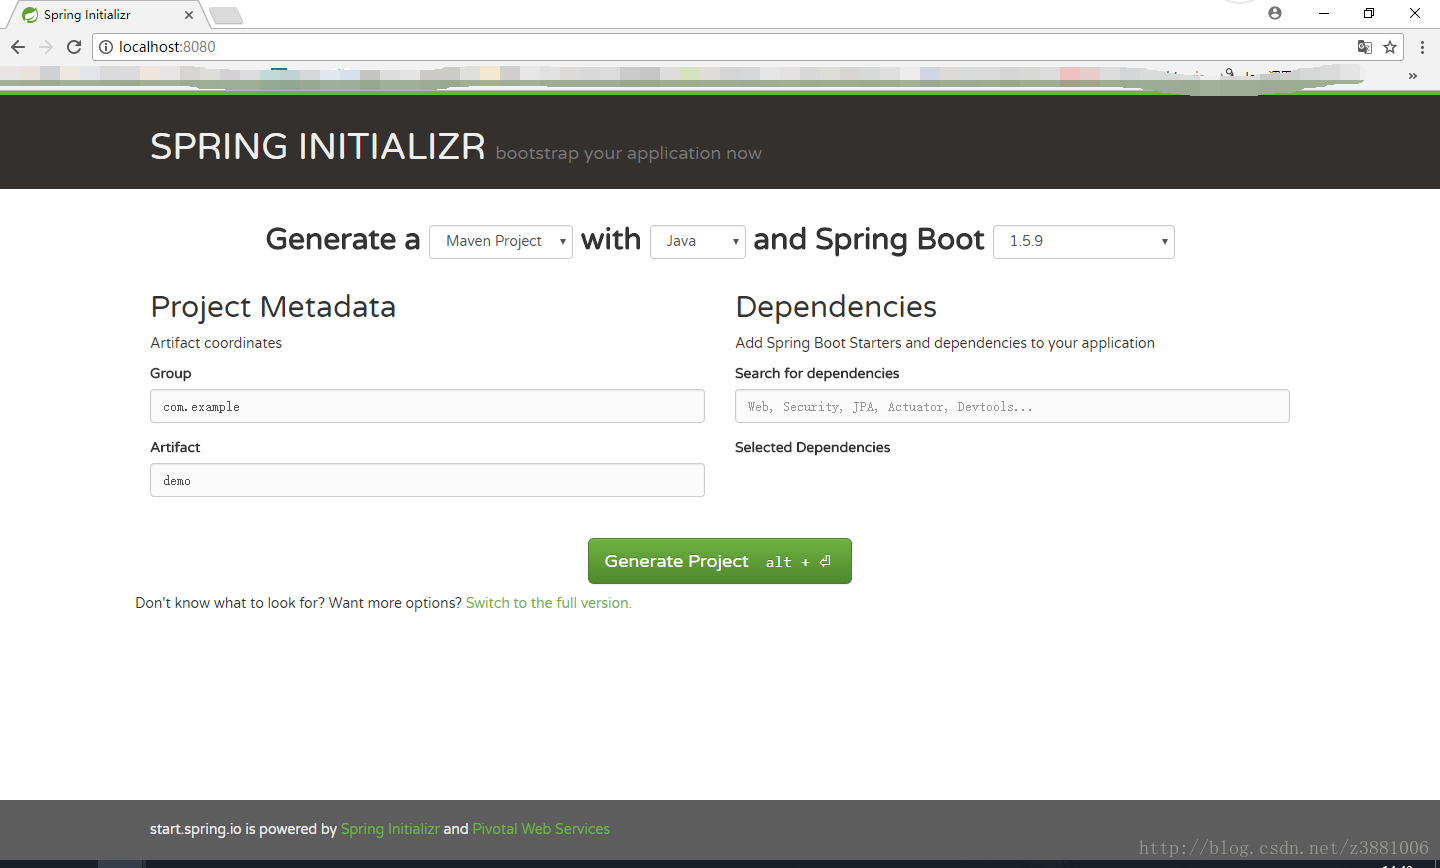
Task: Minimize the Chrome window
Action: click(1324, 13)
